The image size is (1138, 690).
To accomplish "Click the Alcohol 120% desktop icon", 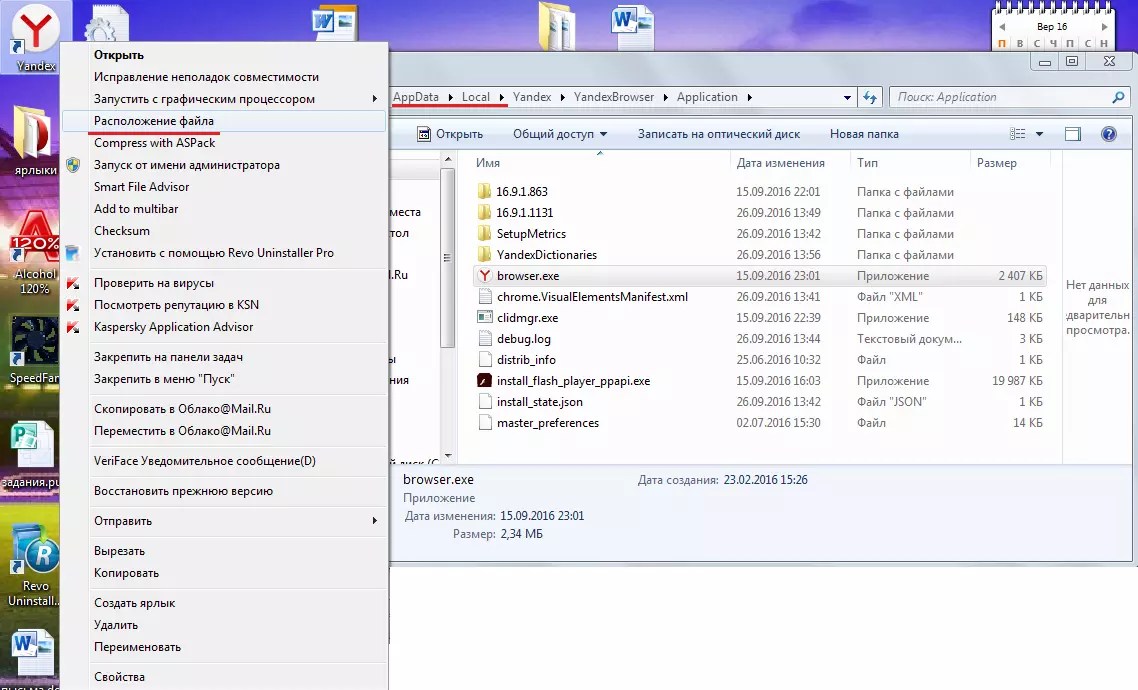I will (x=34, y=257).
